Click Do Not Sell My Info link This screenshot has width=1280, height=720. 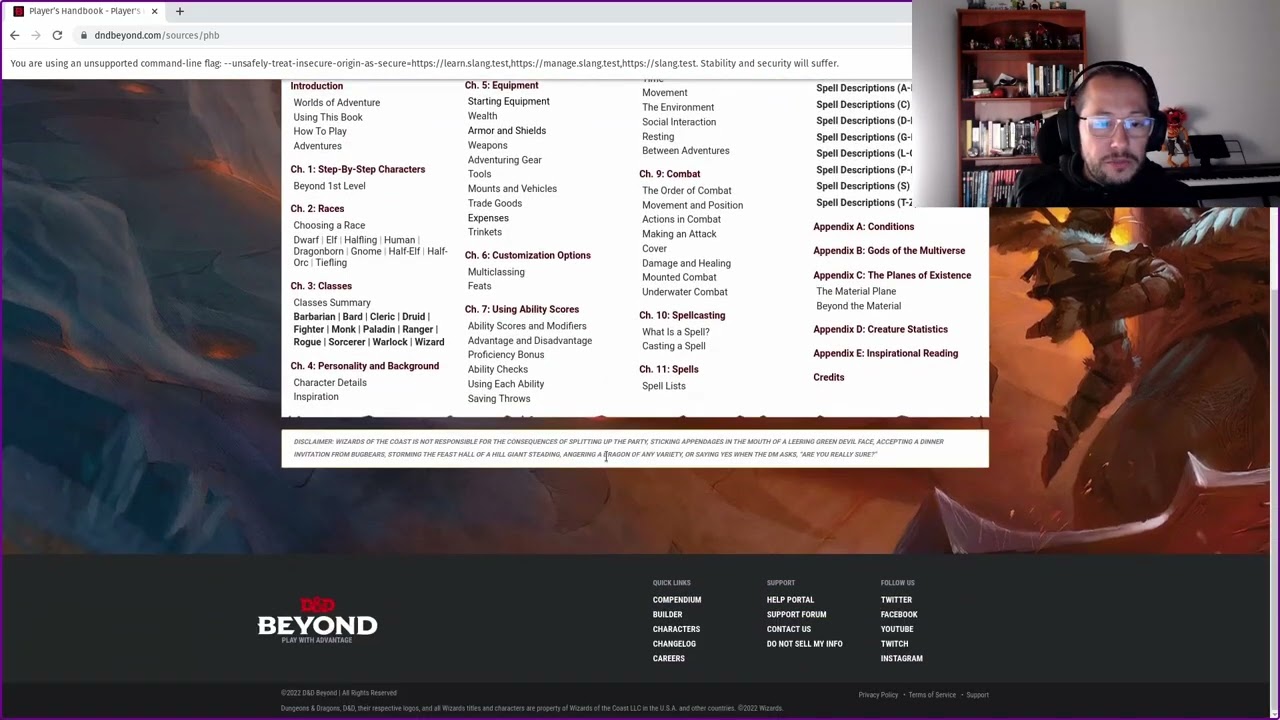[x=805, y=644]
